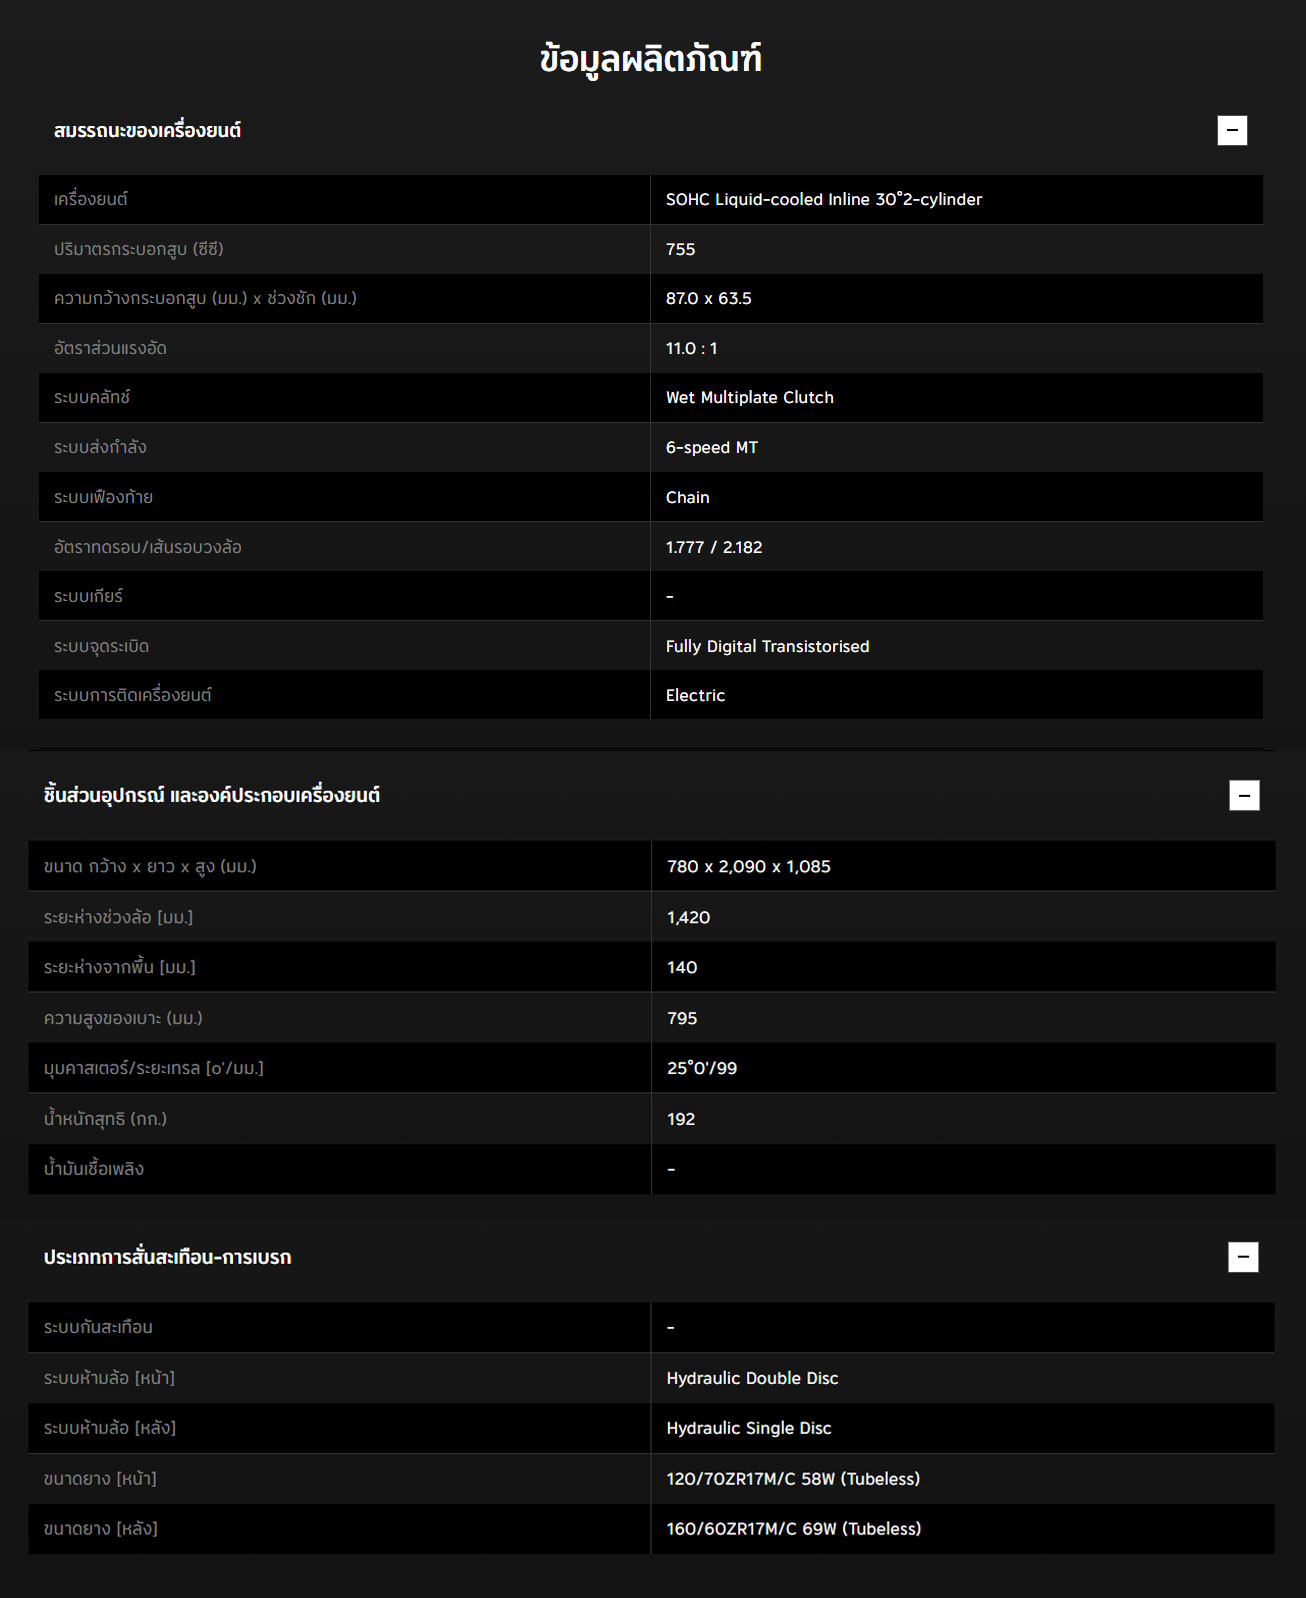
Task: Select the 87.0 x 63.5 bore stroke value
Action: (708, 298)
